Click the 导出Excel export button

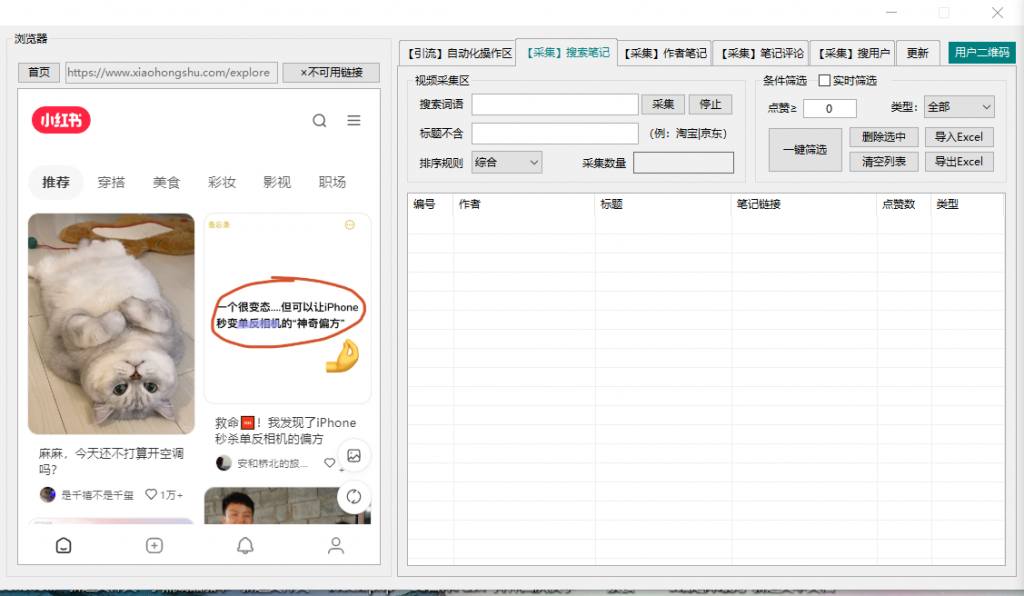coord(958,161)
